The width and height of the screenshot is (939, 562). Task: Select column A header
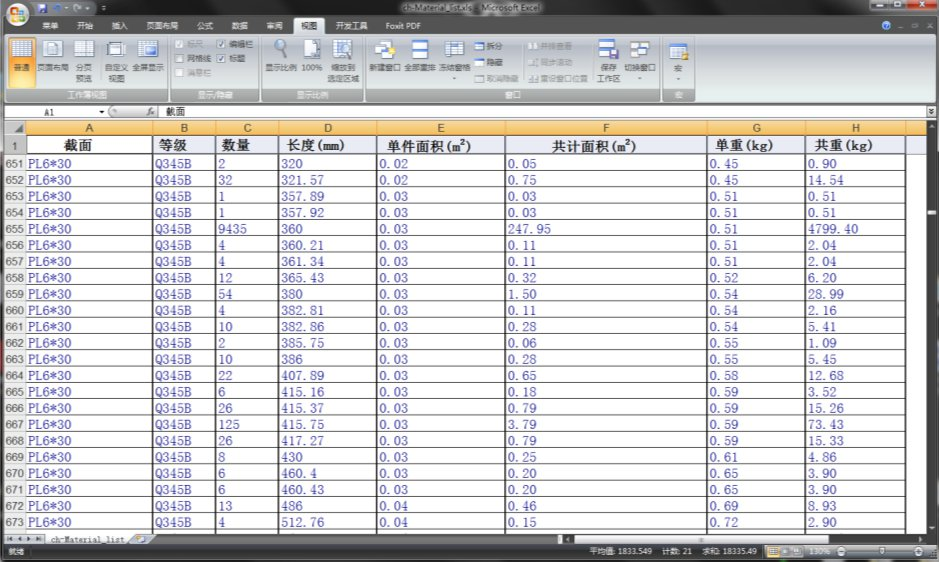89,128
